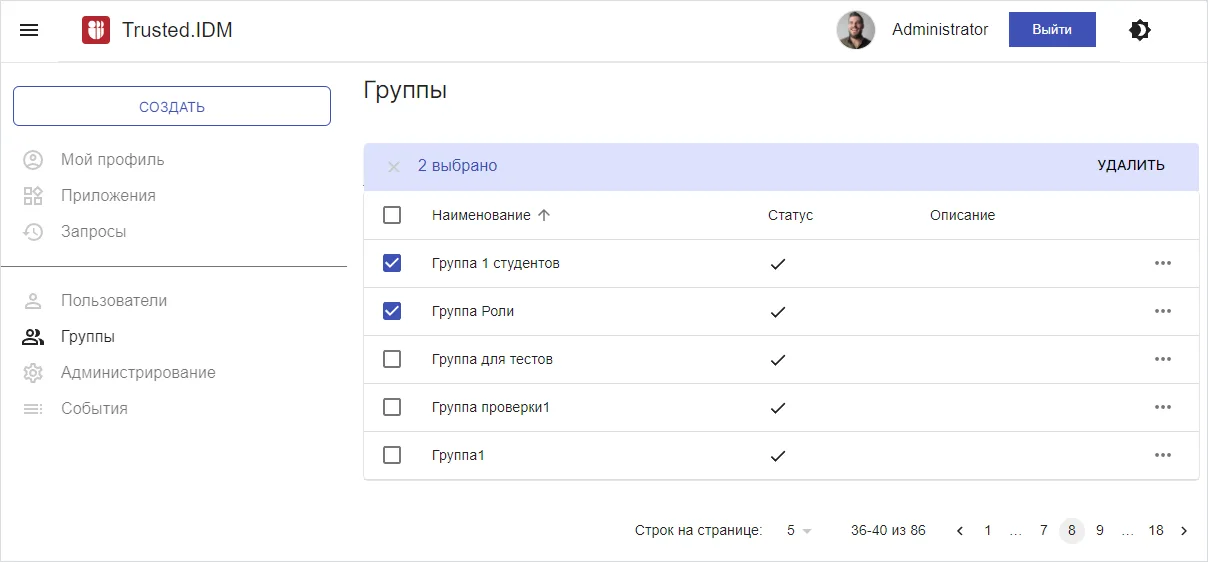
Task: Open actions menu for Группа Роли
Action: (1162, 311)
